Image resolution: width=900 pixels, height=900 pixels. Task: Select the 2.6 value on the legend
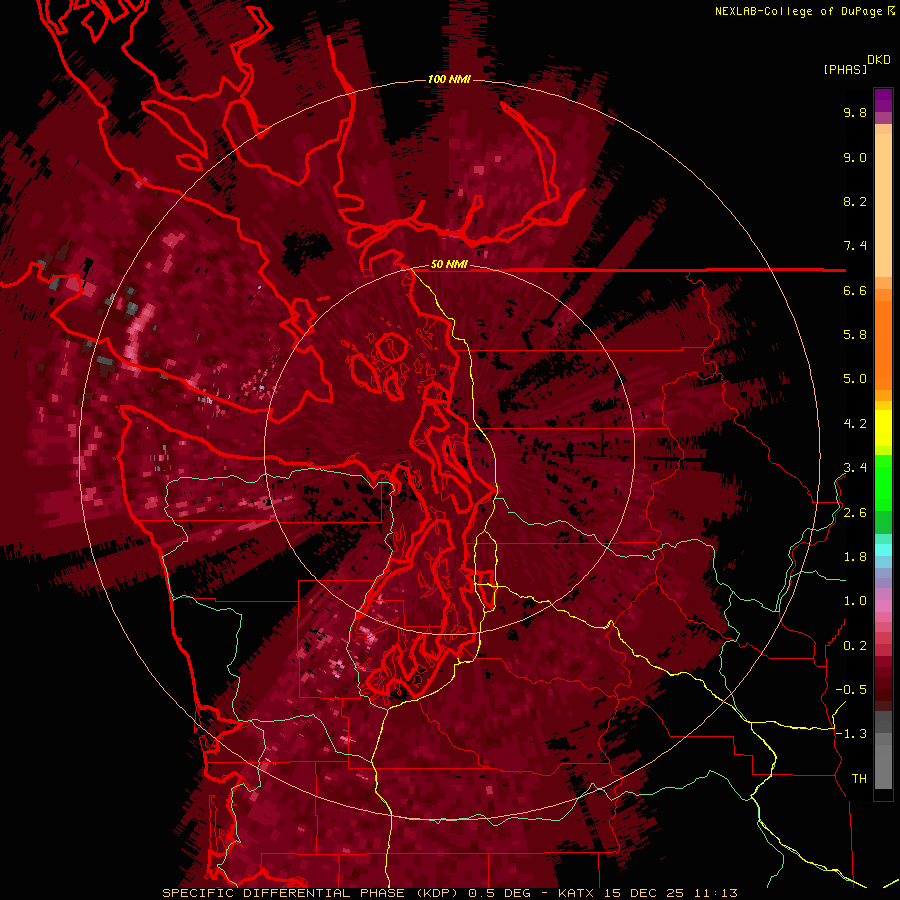[855, 513]
